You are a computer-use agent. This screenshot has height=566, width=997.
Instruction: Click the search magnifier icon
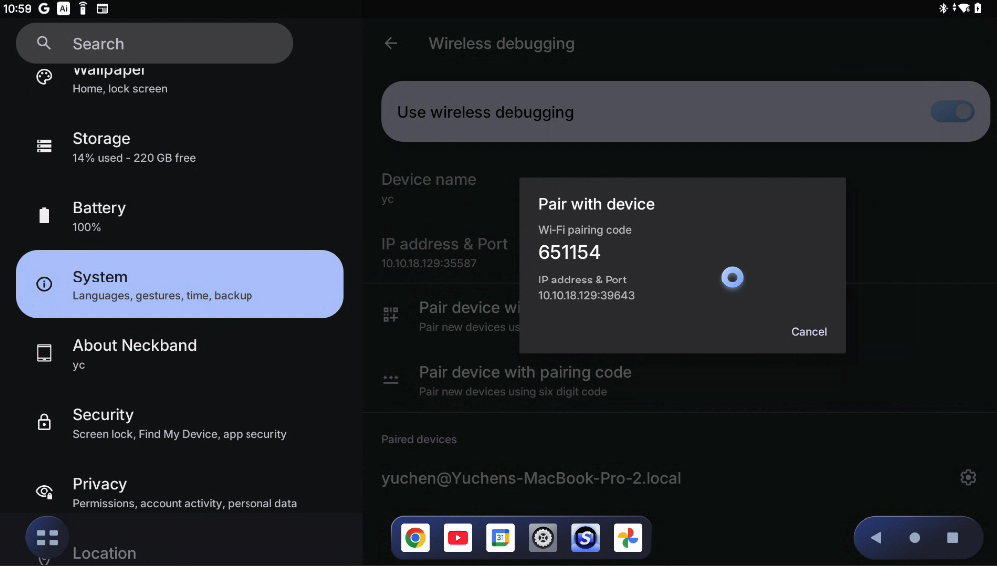pos(44,43)
